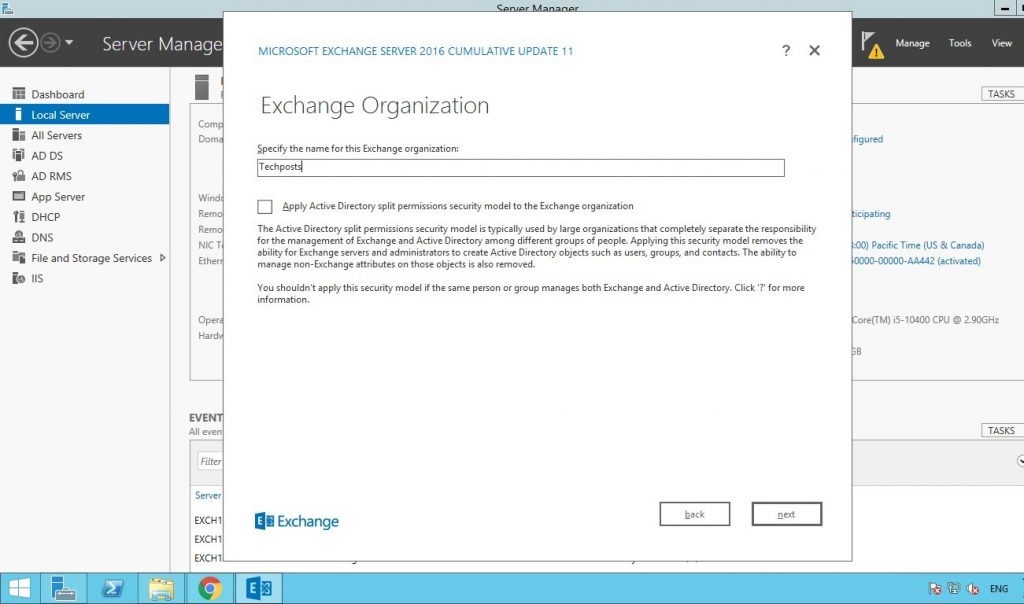Click the next button in setup

point(786,514)
